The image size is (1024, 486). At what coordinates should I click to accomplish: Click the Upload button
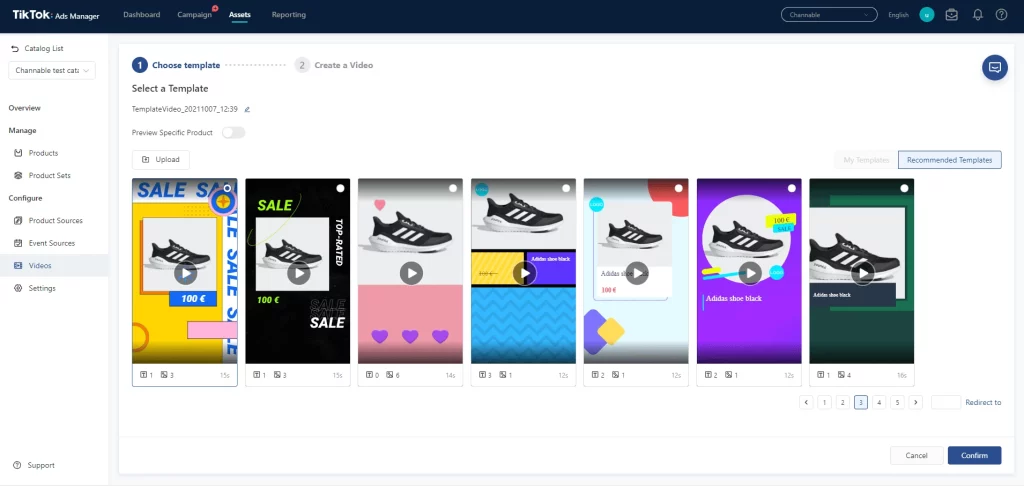tap(161, 160)
